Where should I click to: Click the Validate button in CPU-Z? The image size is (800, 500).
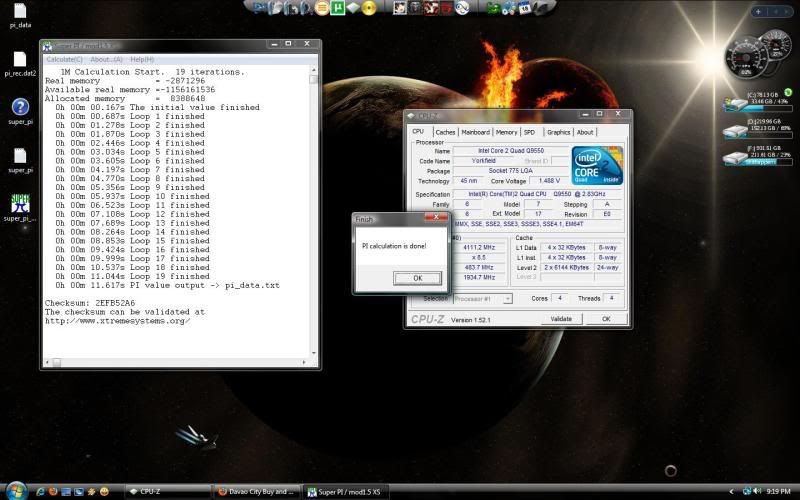point(561,319)
